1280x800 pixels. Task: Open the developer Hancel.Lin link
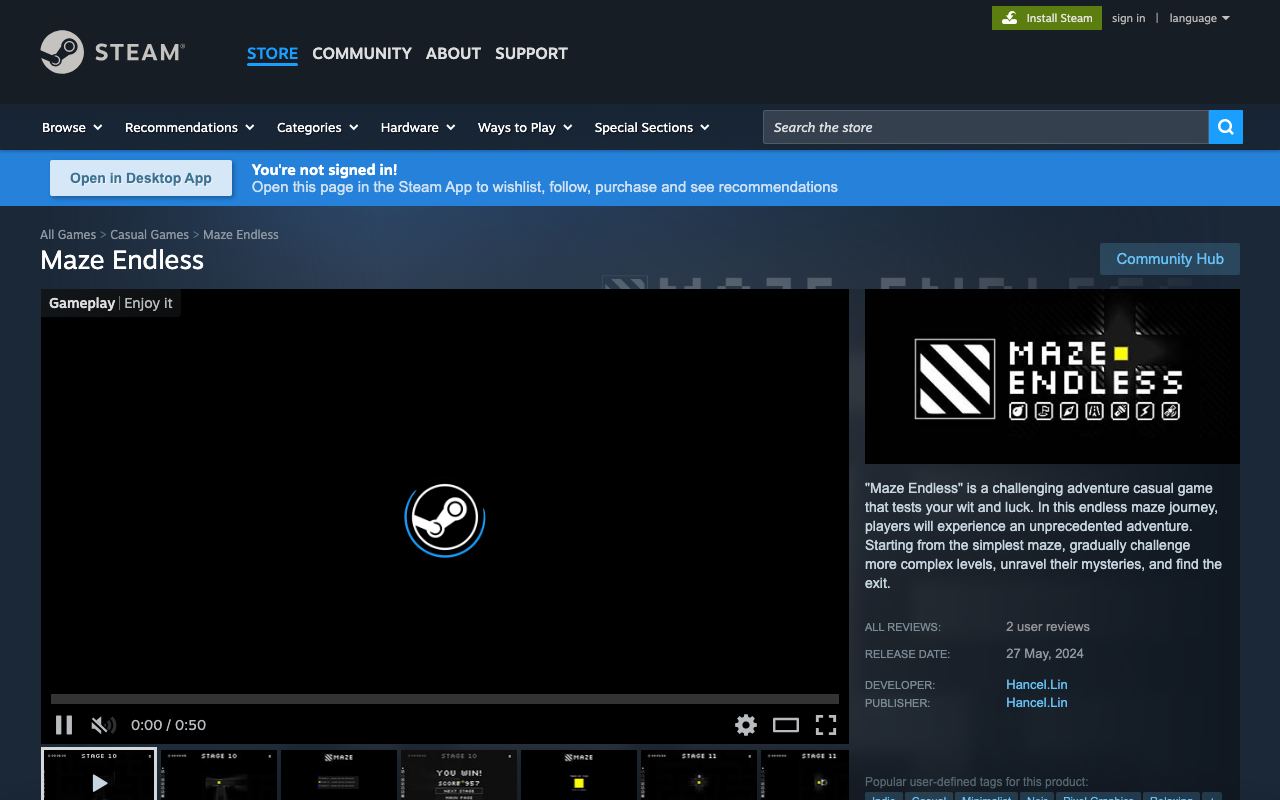pos(1037,685)
